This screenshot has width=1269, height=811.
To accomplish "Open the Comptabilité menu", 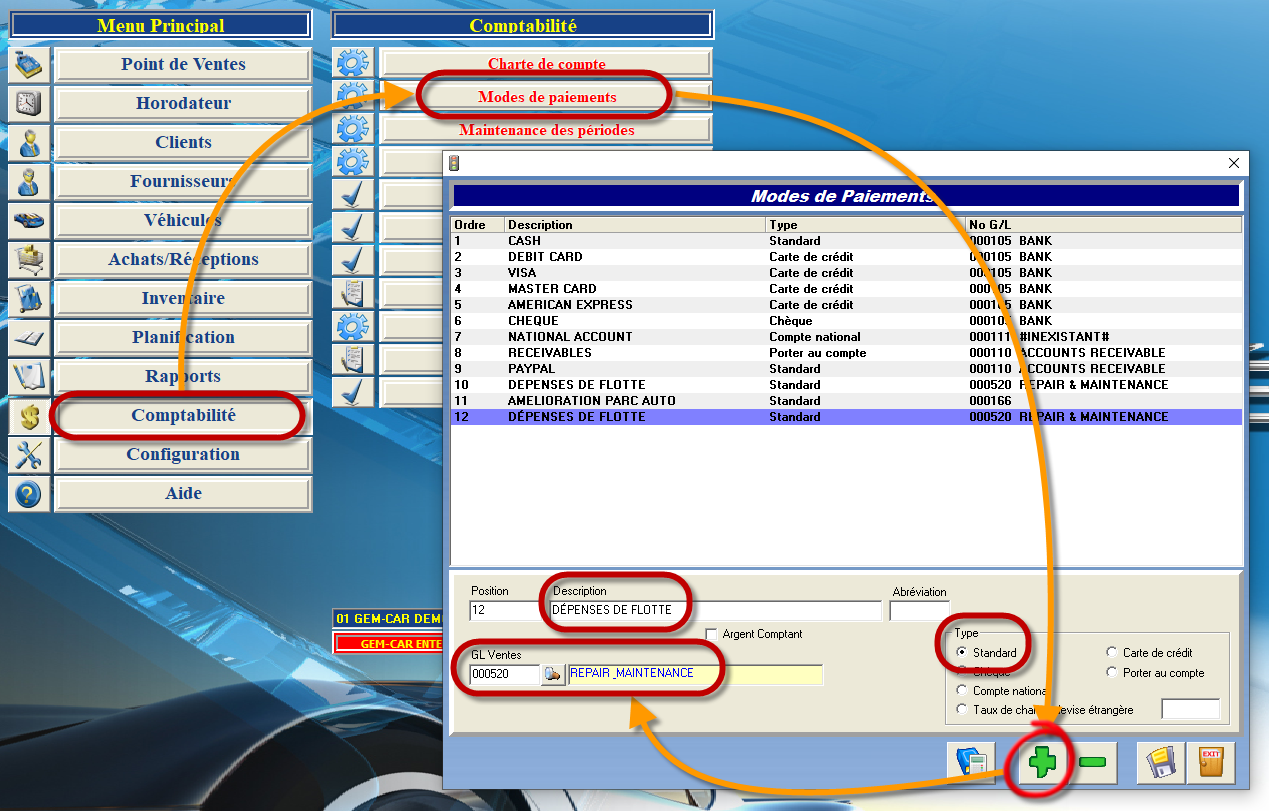I will click(x=183, y=415).
